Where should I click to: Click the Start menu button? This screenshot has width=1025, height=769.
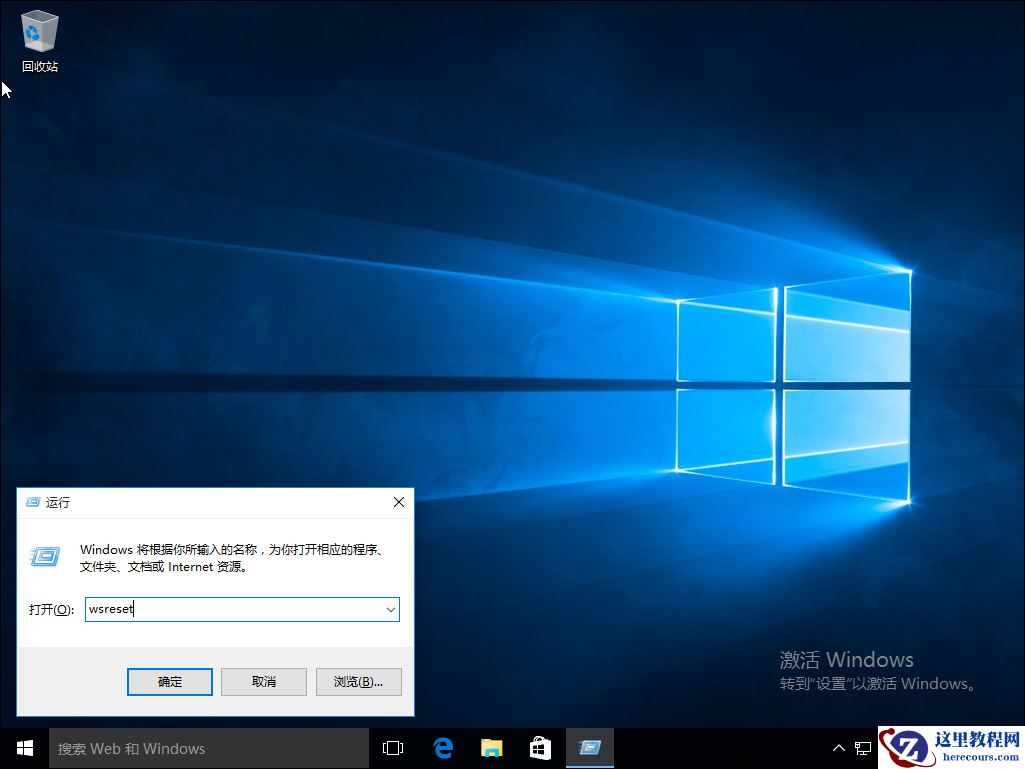coord(23,748)
